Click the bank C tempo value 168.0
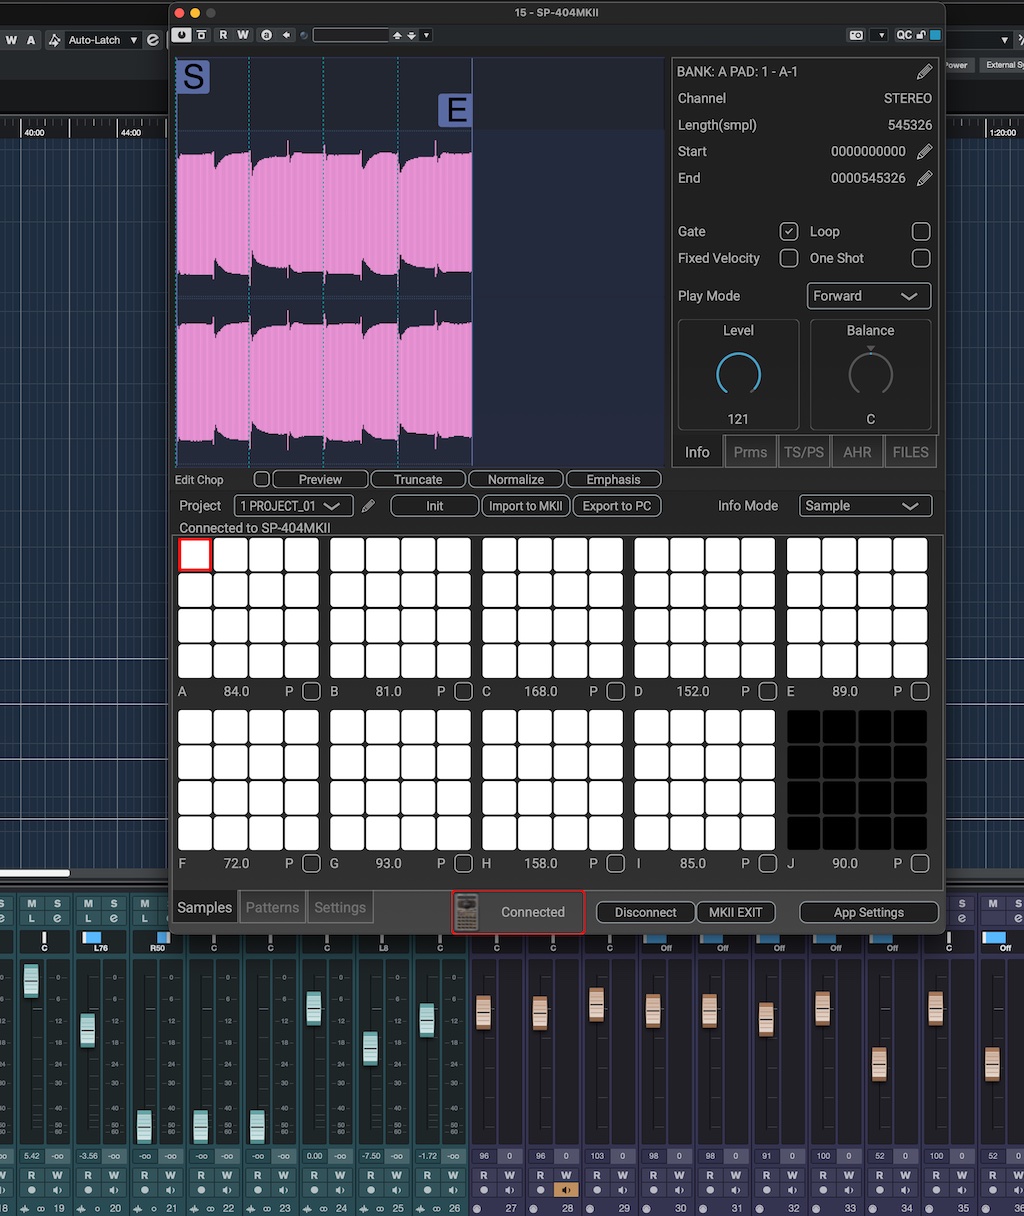The height and width of the screenshot is (1216, 1024). click(541, 691)
